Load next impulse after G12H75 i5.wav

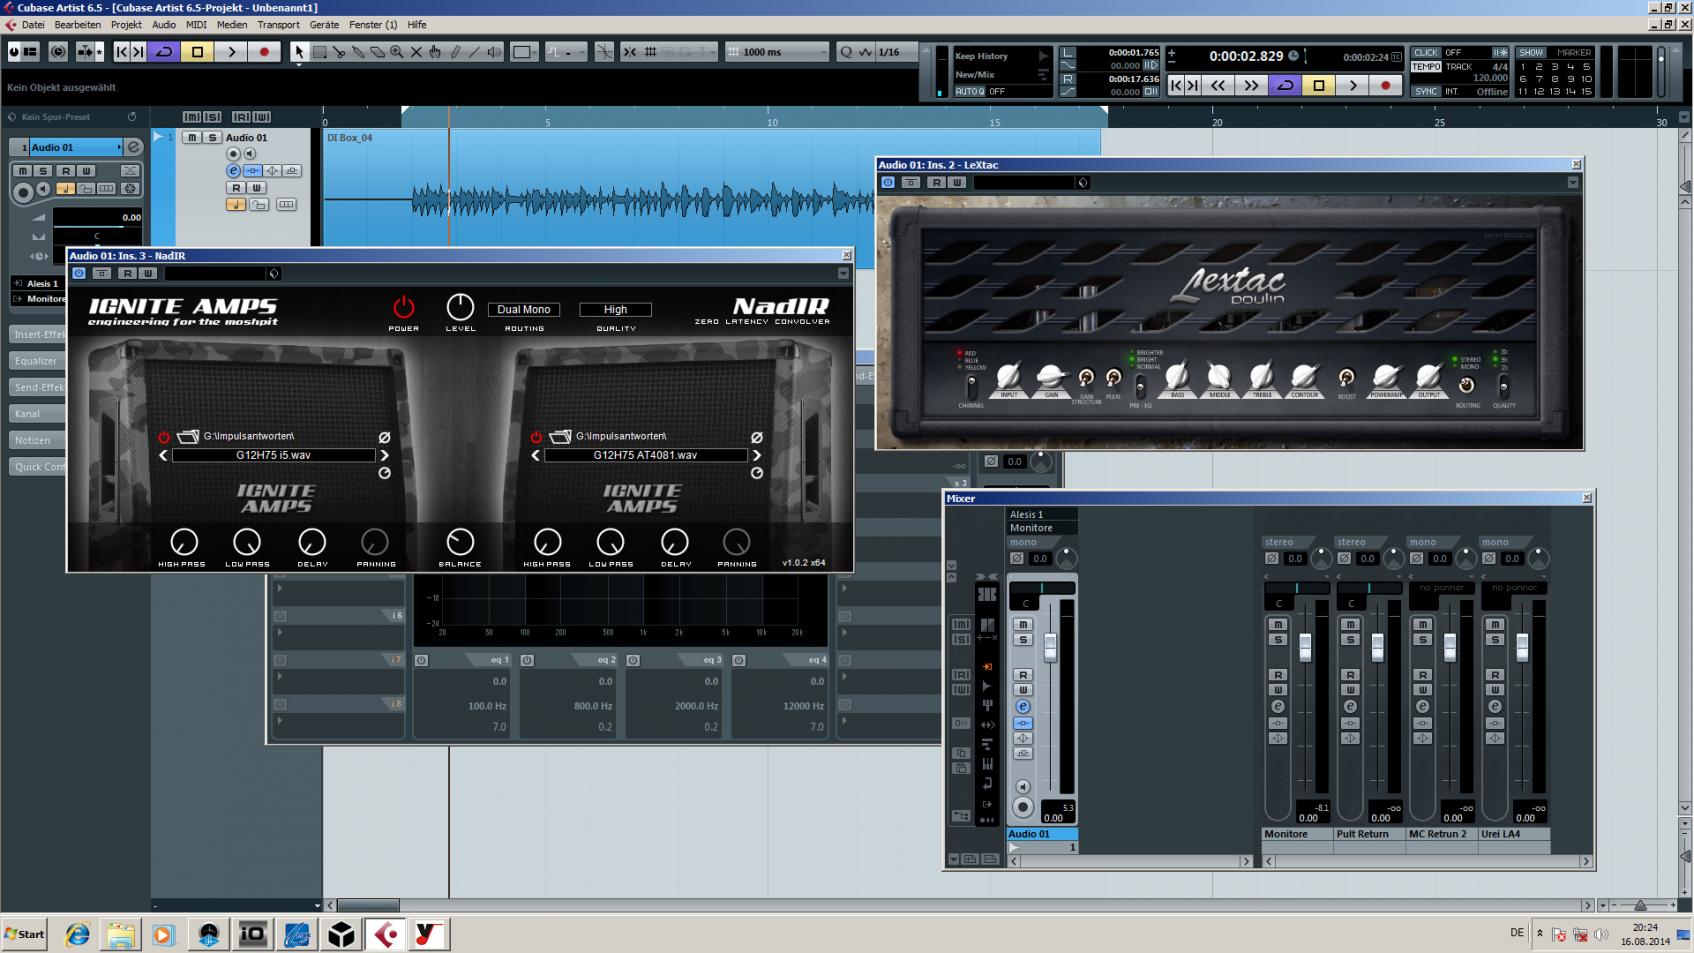click(384, 455)
